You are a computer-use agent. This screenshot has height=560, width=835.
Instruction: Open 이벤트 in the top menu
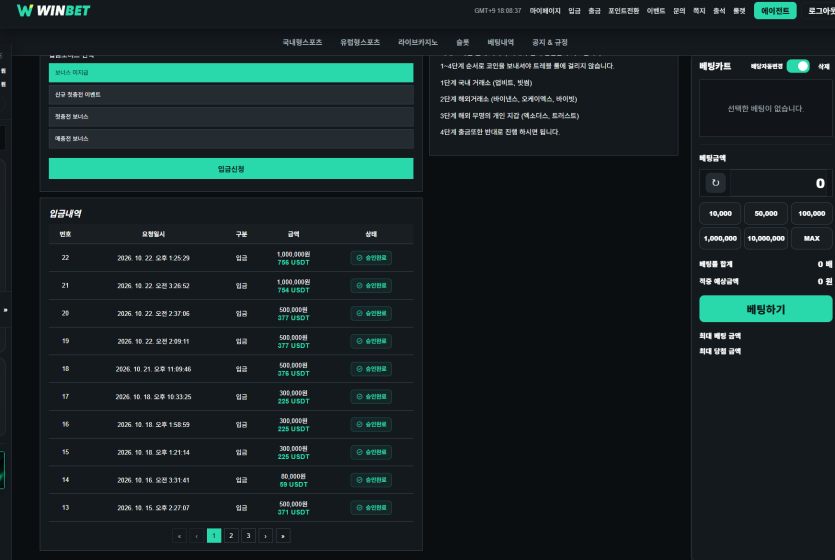pos(656,11)
